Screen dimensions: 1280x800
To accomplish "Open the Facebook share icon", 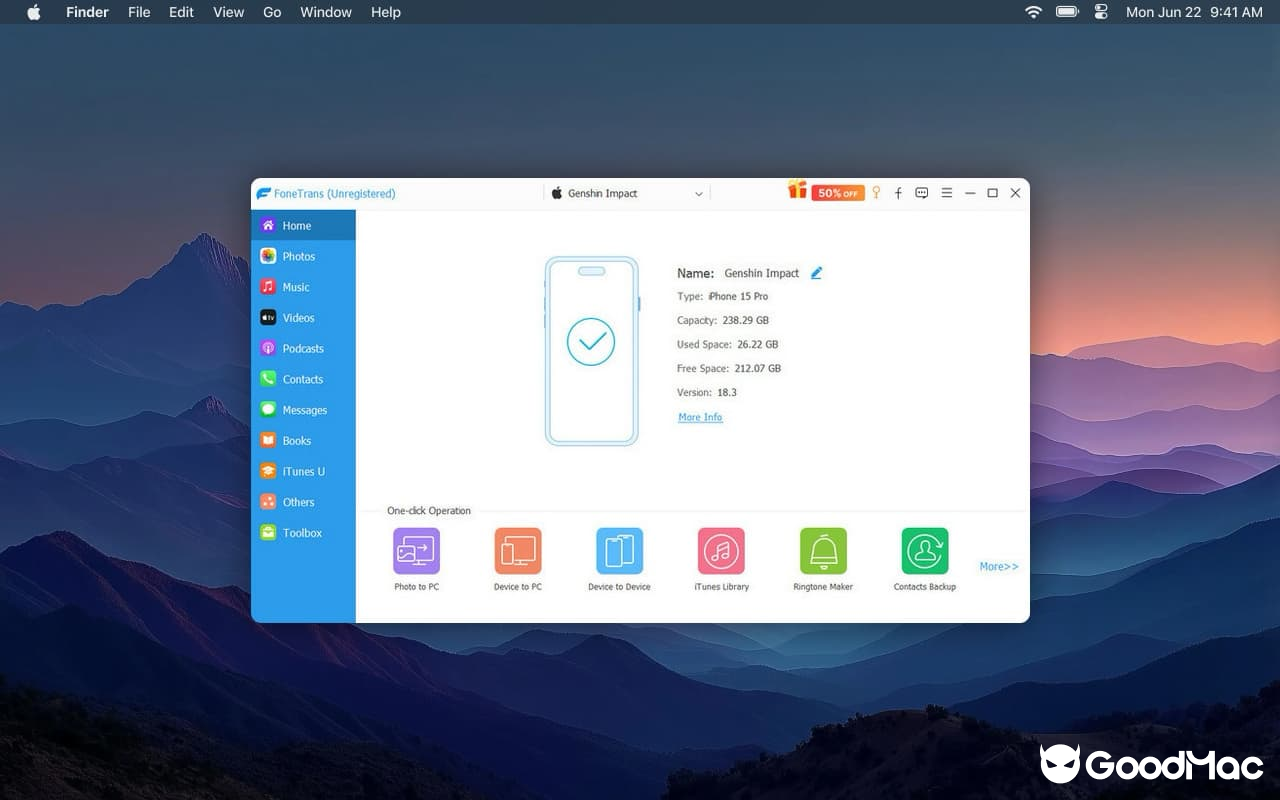I will [898, 193].
